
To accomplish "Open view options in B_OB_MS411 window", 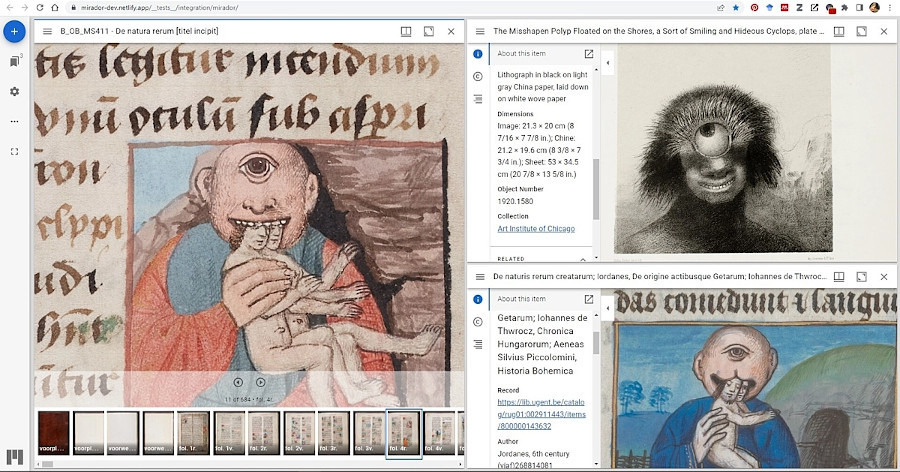I will [x=406, y=32].
